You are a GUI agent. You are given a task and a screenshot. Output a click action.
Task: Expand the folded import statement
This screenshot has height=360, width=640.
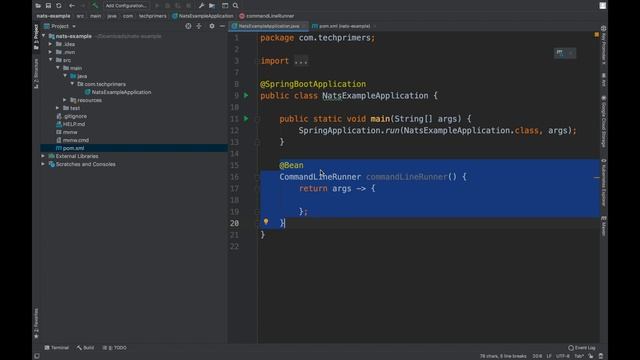(x=301, y=61)
